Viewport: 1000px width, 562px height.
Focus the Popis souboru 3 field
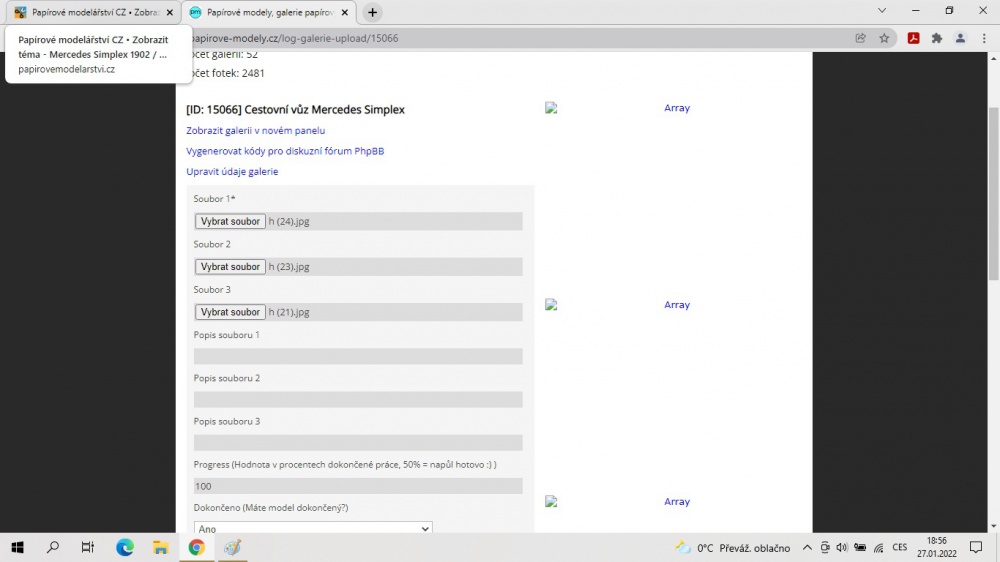point(358,443)
